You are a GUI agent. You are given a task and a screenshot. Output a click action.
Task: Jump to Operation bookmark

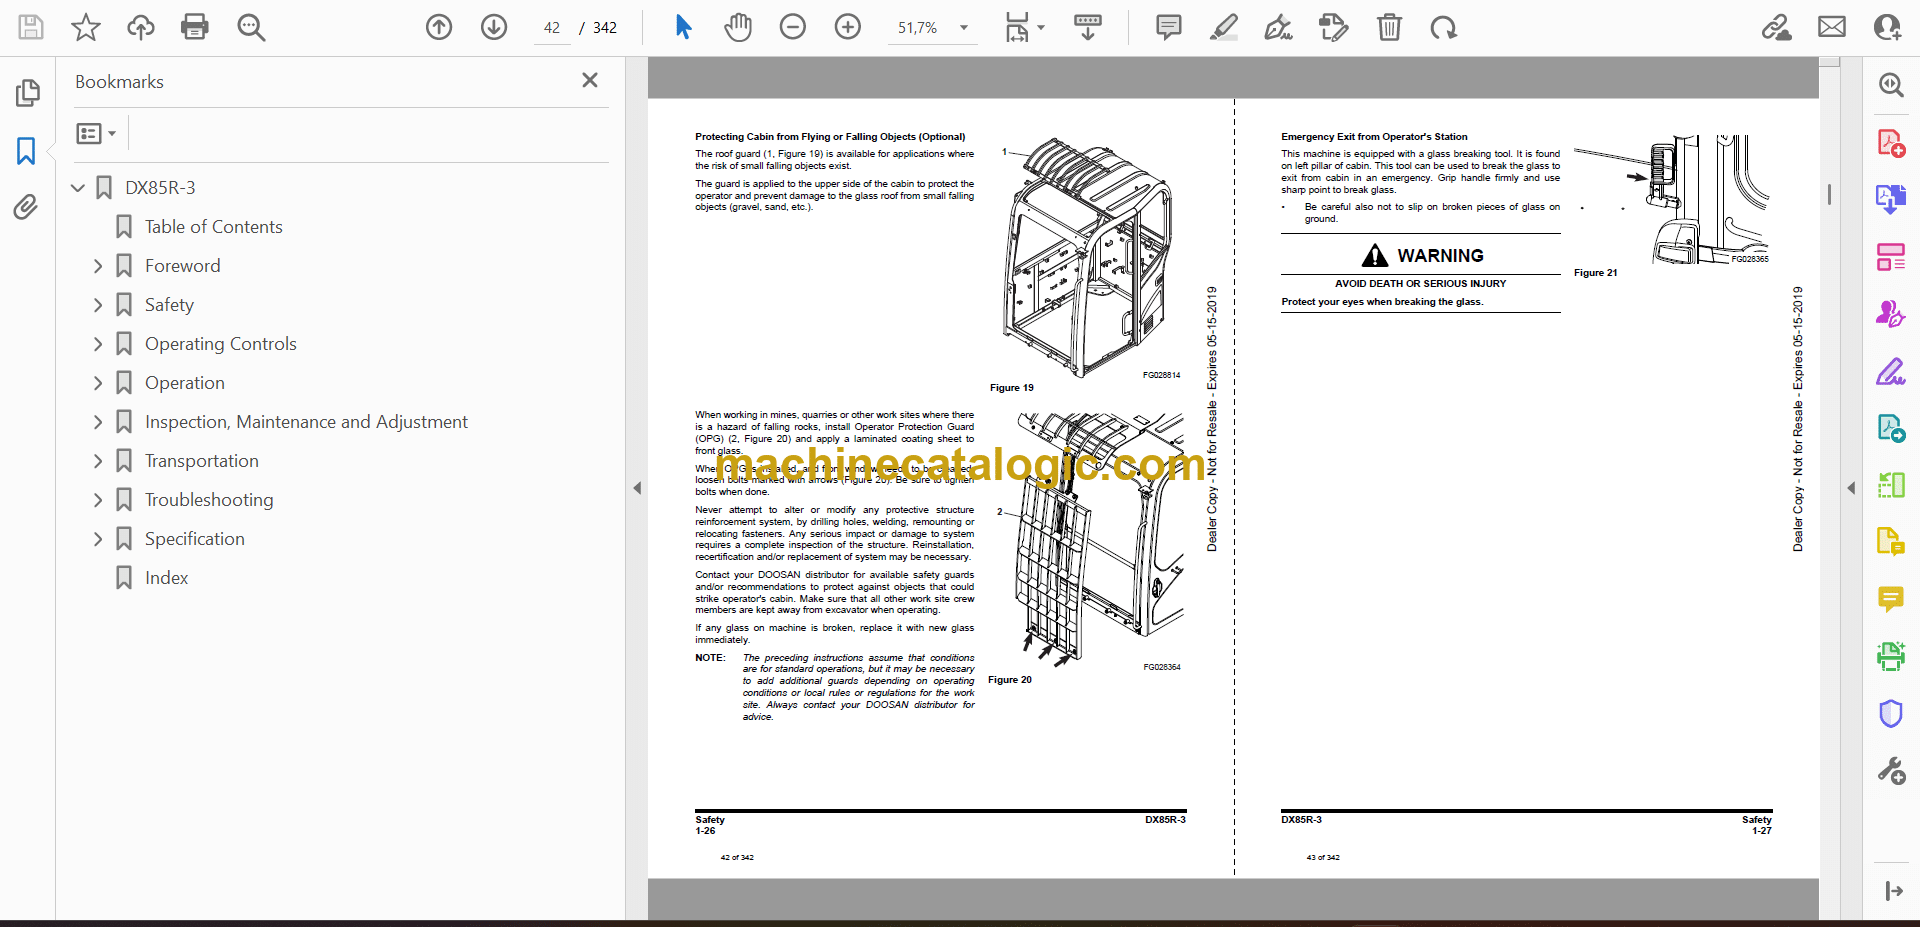pos(185,383)
